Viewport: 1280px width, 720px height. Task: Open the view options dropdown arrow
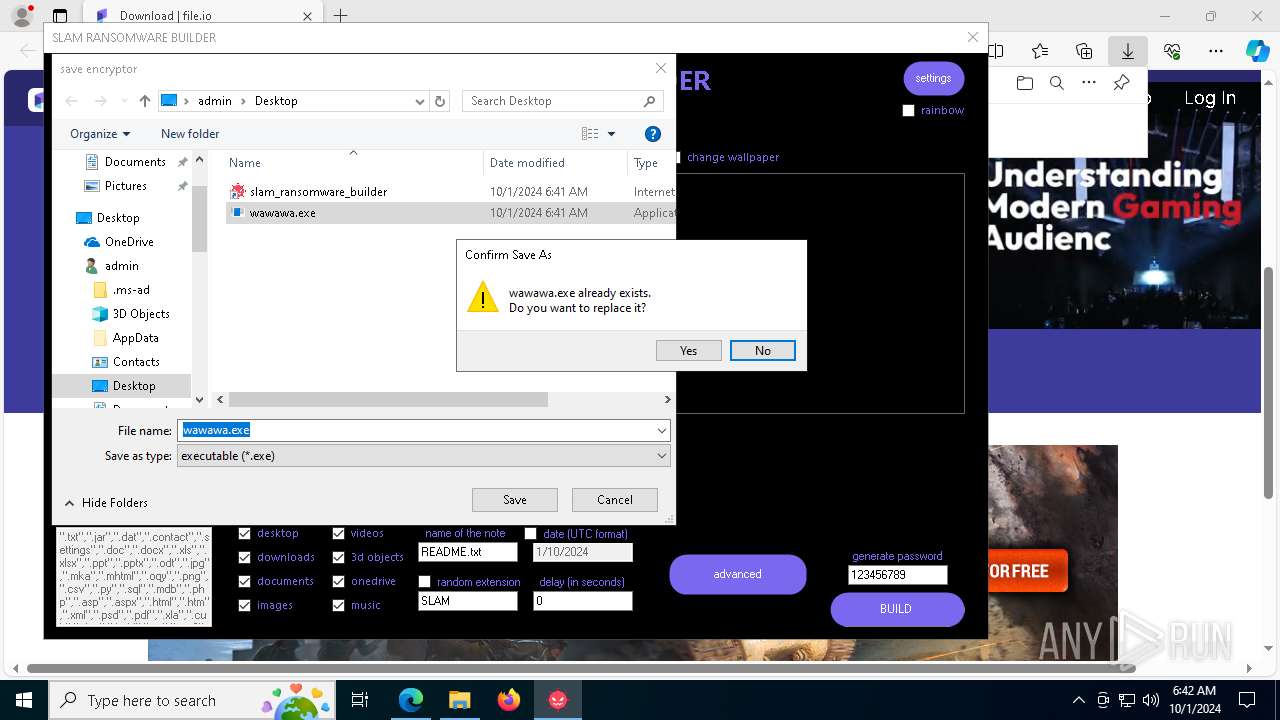coord(612,134)
